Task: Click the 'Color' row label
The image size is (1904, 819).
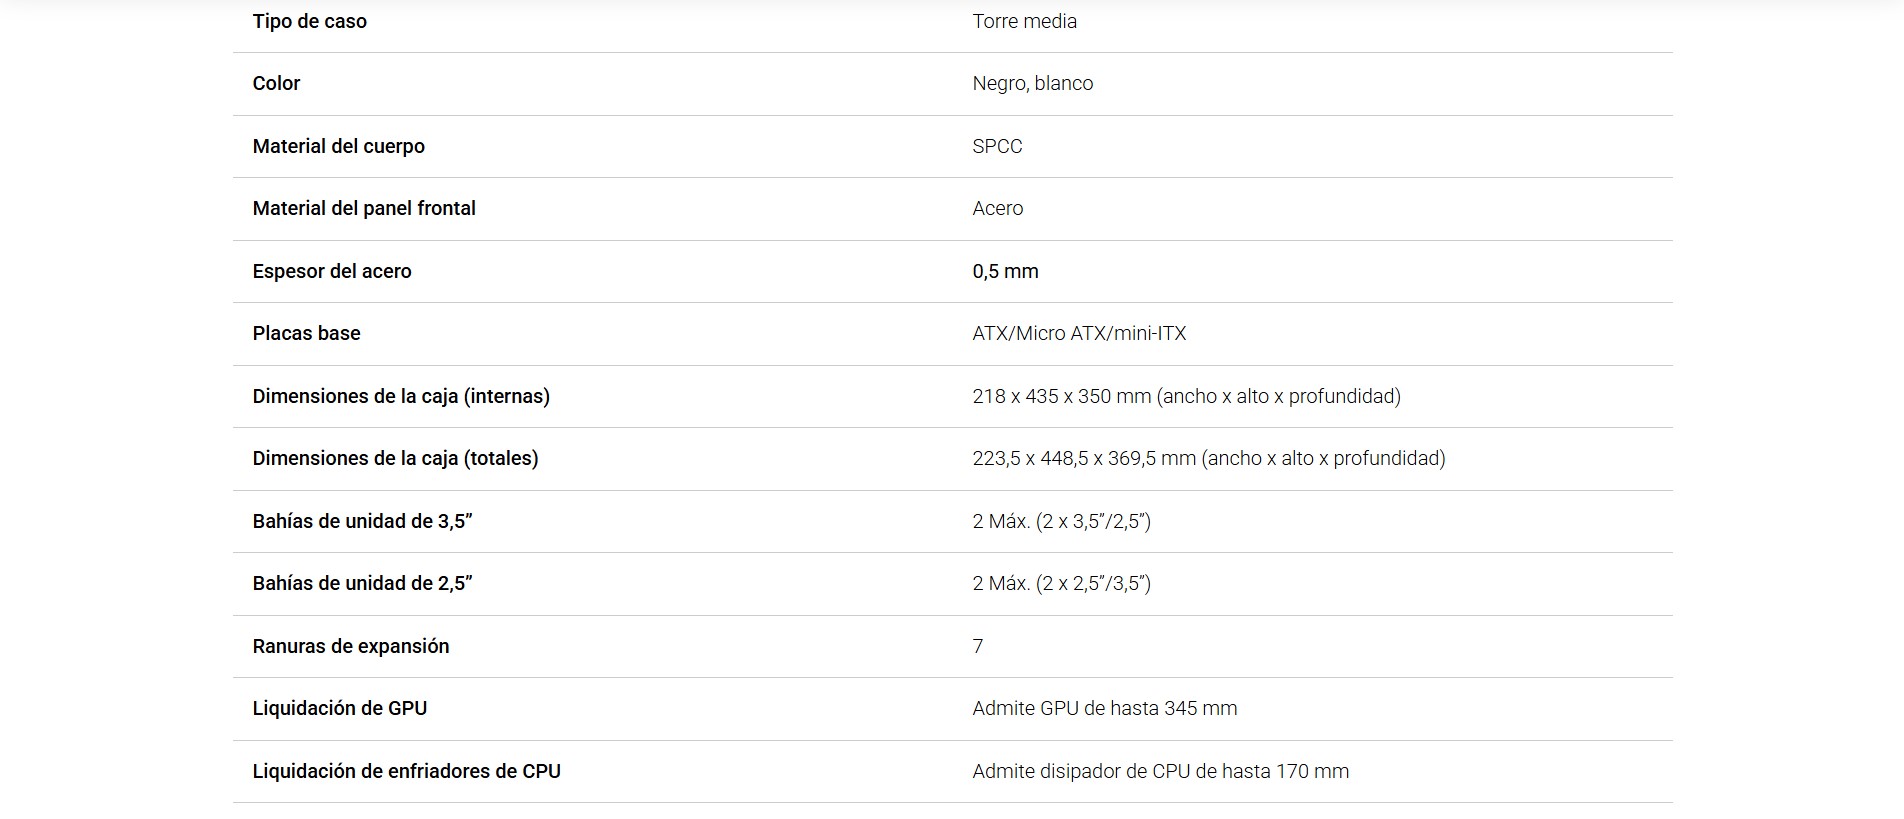Action: click(x=276, y=83)
